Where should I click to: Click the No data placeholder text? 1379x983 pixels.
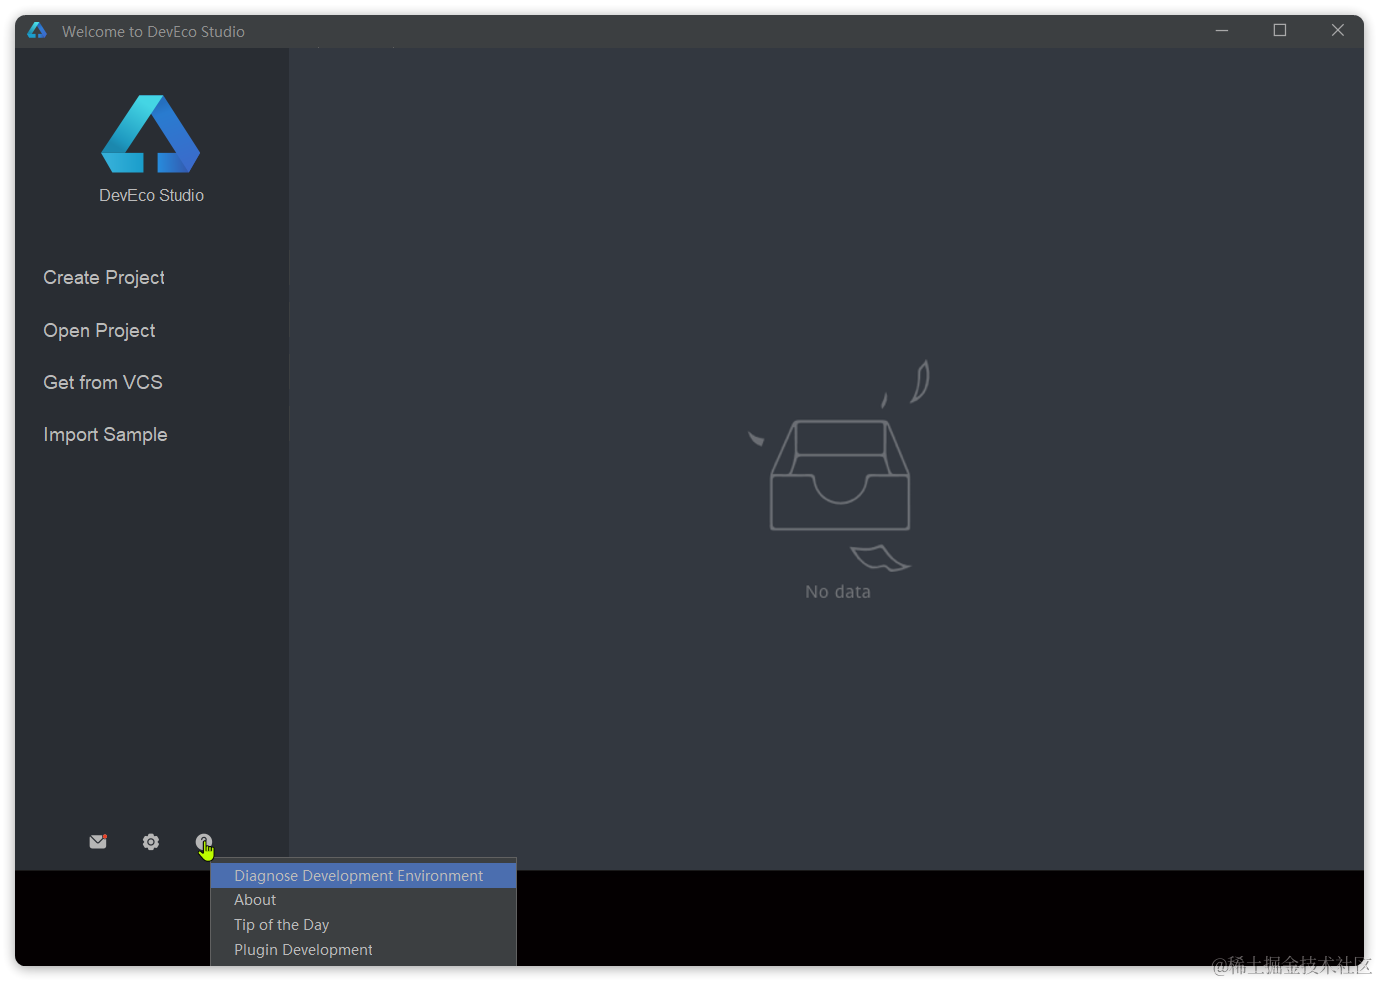838,592
